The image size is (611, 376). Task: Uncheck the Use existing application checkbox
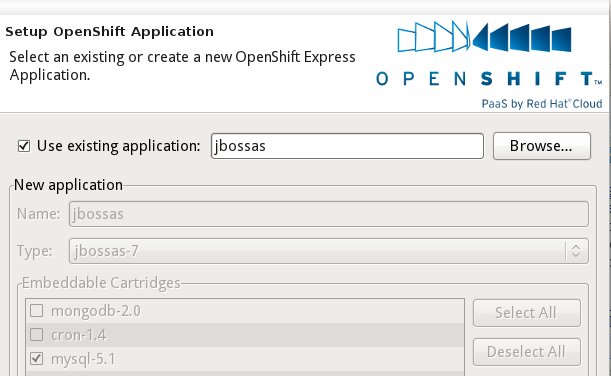point(24,146)
